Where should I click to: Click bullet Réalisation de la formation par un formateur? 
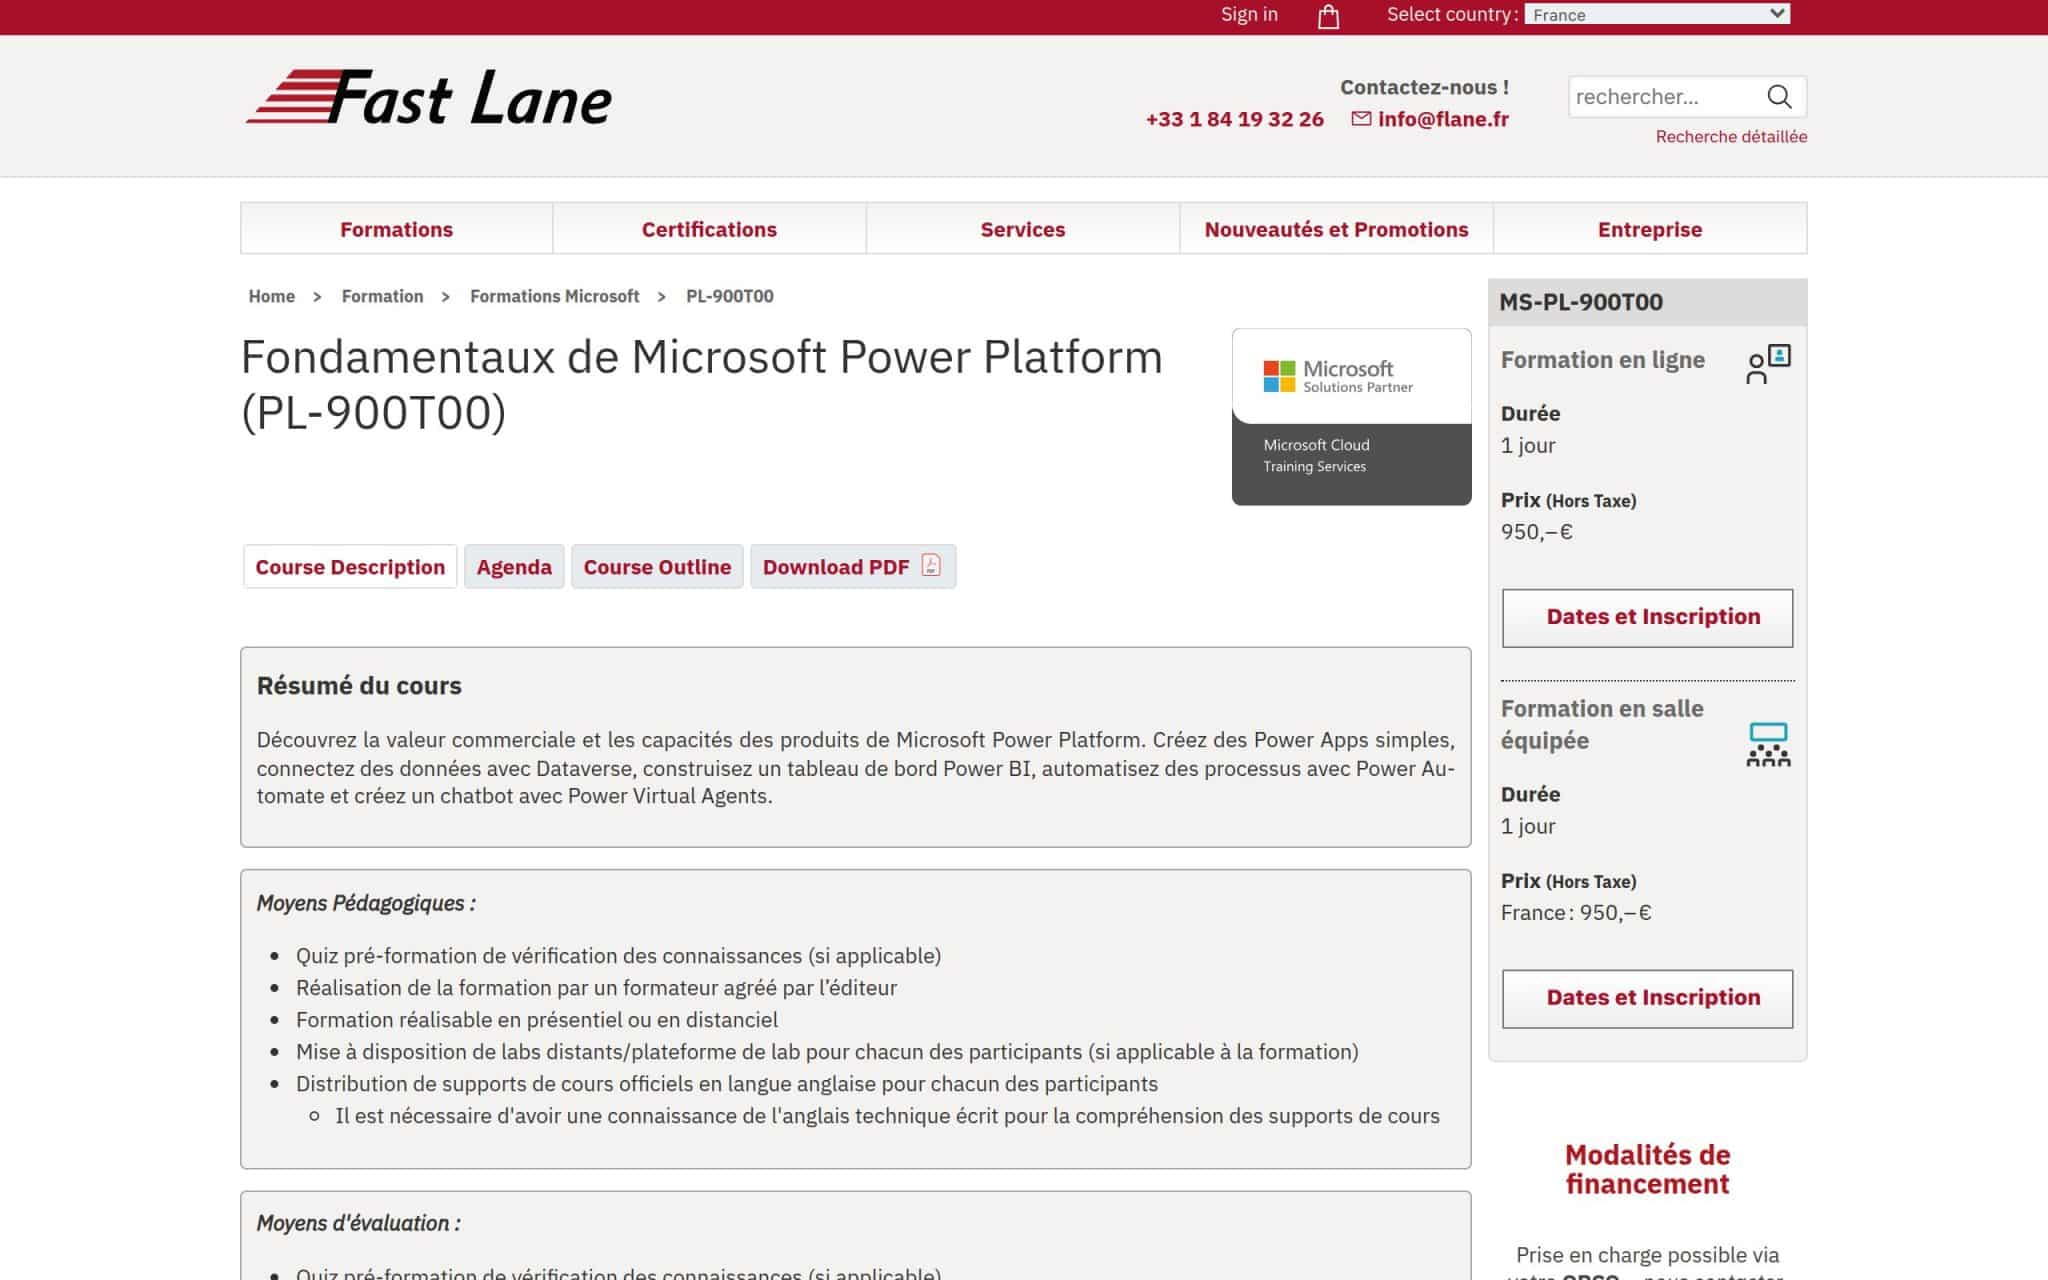tap(596, 987)
